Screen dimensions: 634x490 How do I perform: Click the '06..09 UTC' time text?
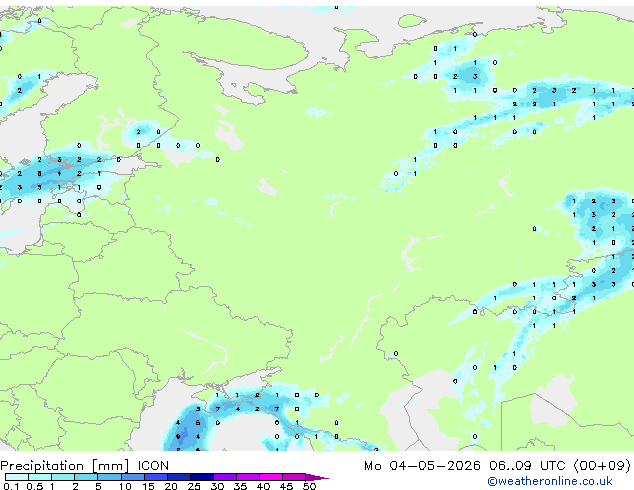coord(527,466)
